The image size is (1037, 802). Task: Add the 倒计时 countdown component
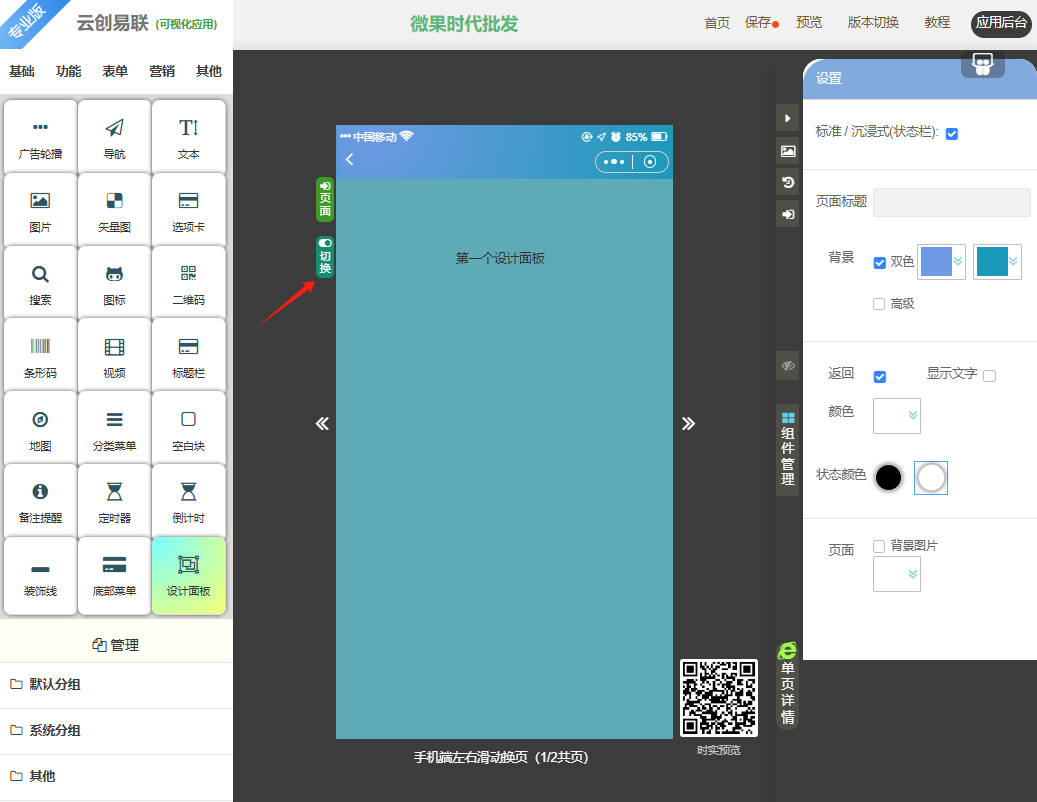click(188, 501)
